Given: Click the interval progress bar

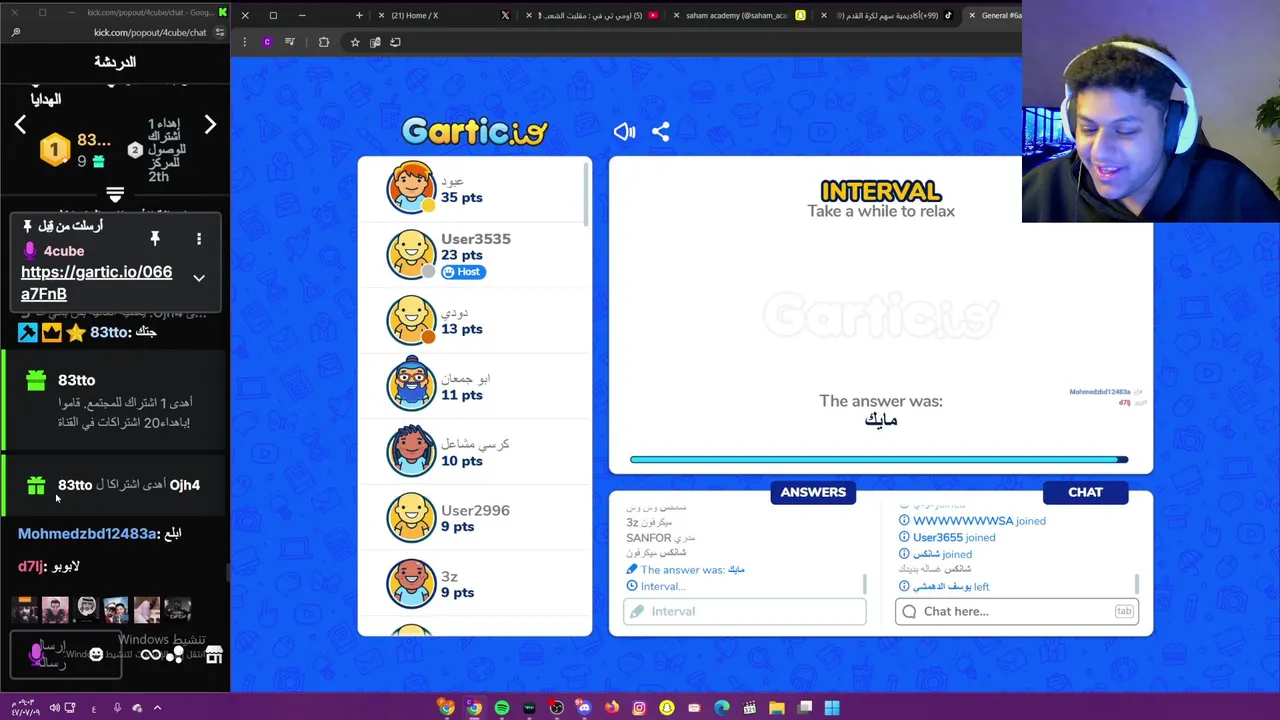Looking at the screenshot, I should (879, 460).
